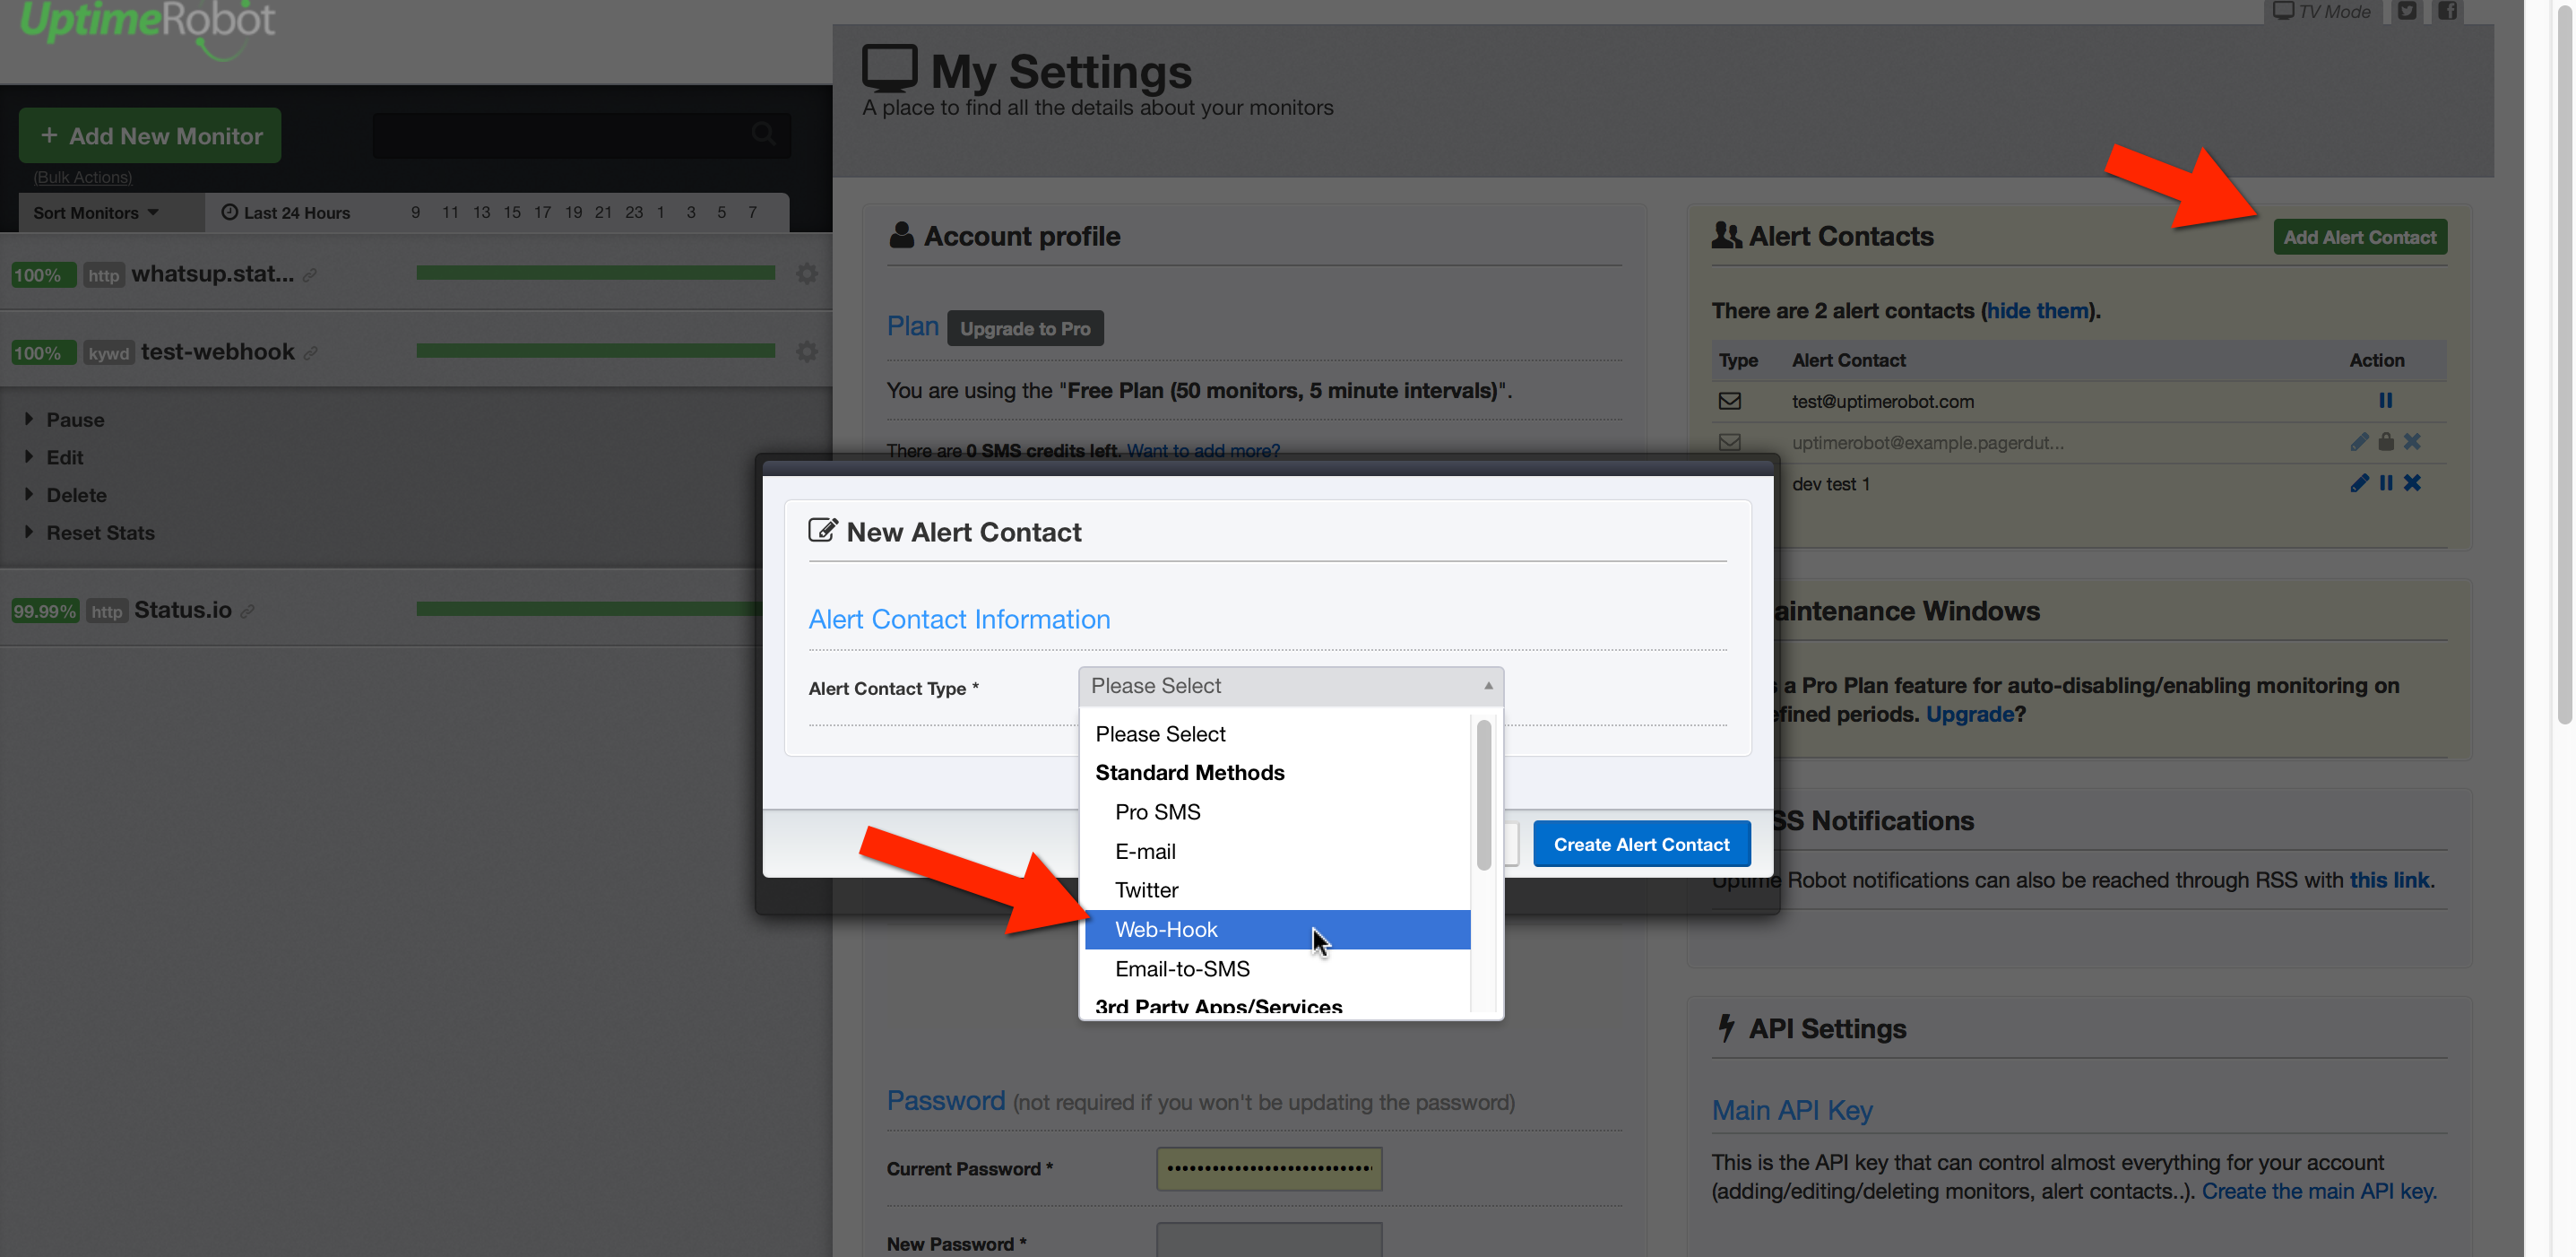The height and width of the screenshot is (1257, 2576).
Task: Click envelope icon for pagerduty contact
Action: tap(1729, 442)
